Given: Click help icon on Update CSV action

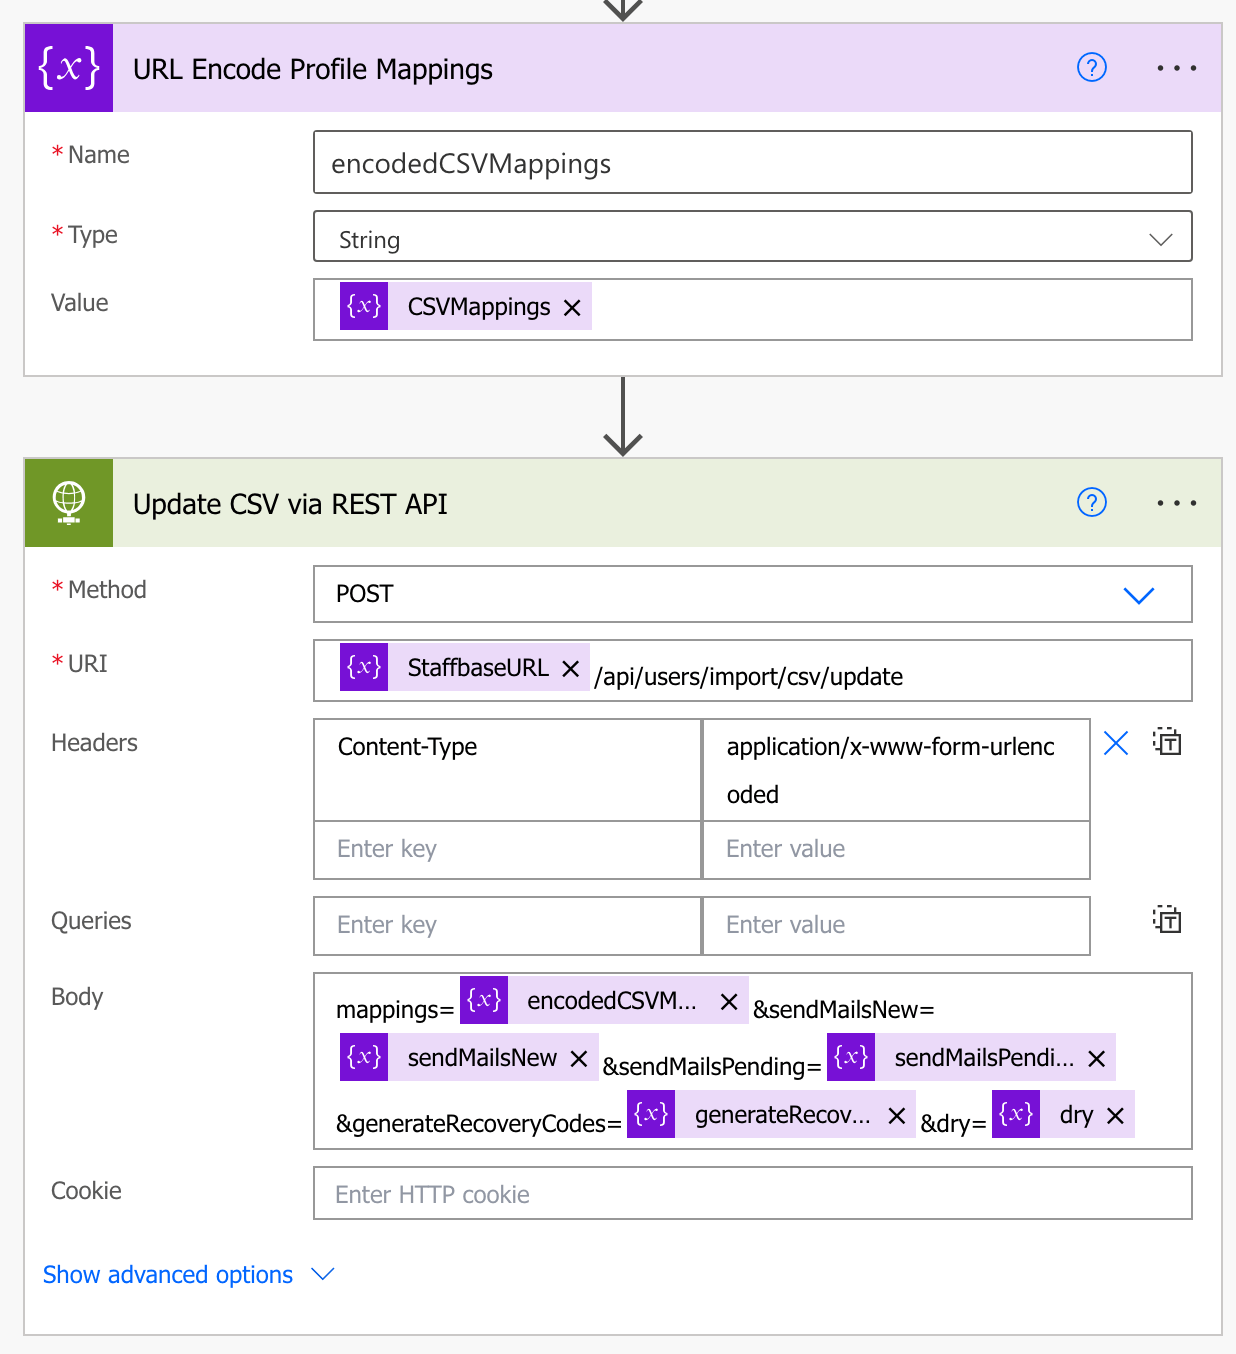Looking at the screenshot, I should point(1091,502).
